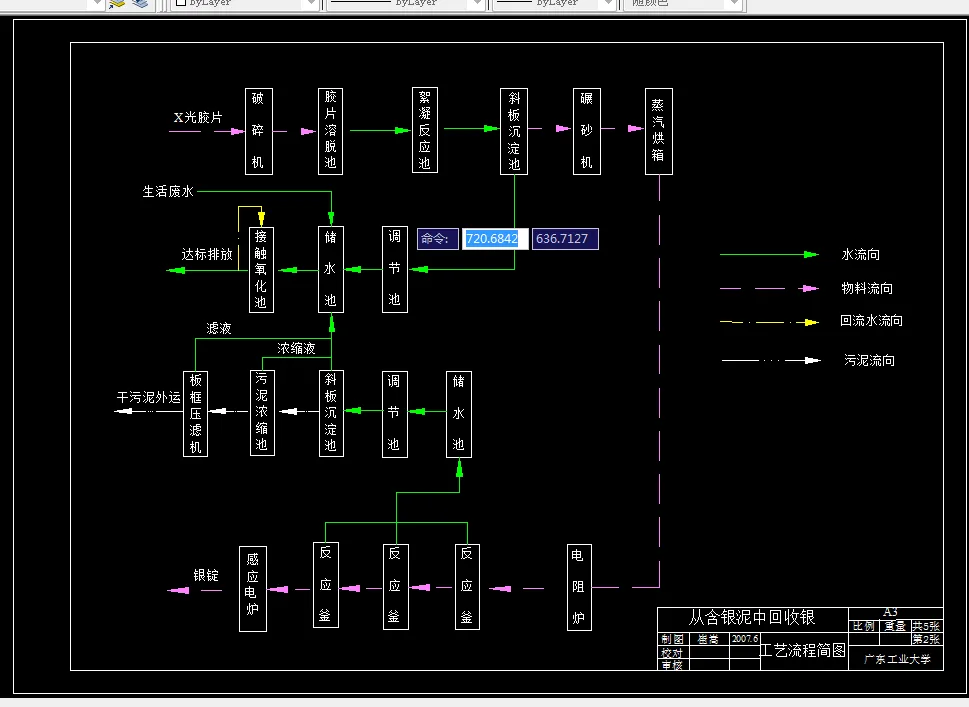This screenshot has height=707, width=969.
Task: Select the 斜板沉淀池 box beside 碾砂机
Action: (x=514, y=131)
